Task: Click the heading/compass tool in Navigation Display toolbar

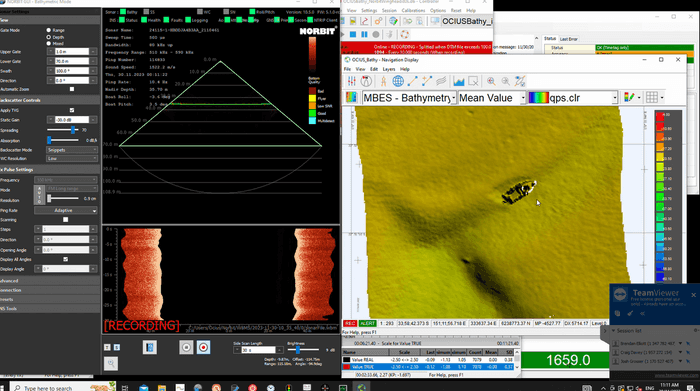Action: point(366,81)
